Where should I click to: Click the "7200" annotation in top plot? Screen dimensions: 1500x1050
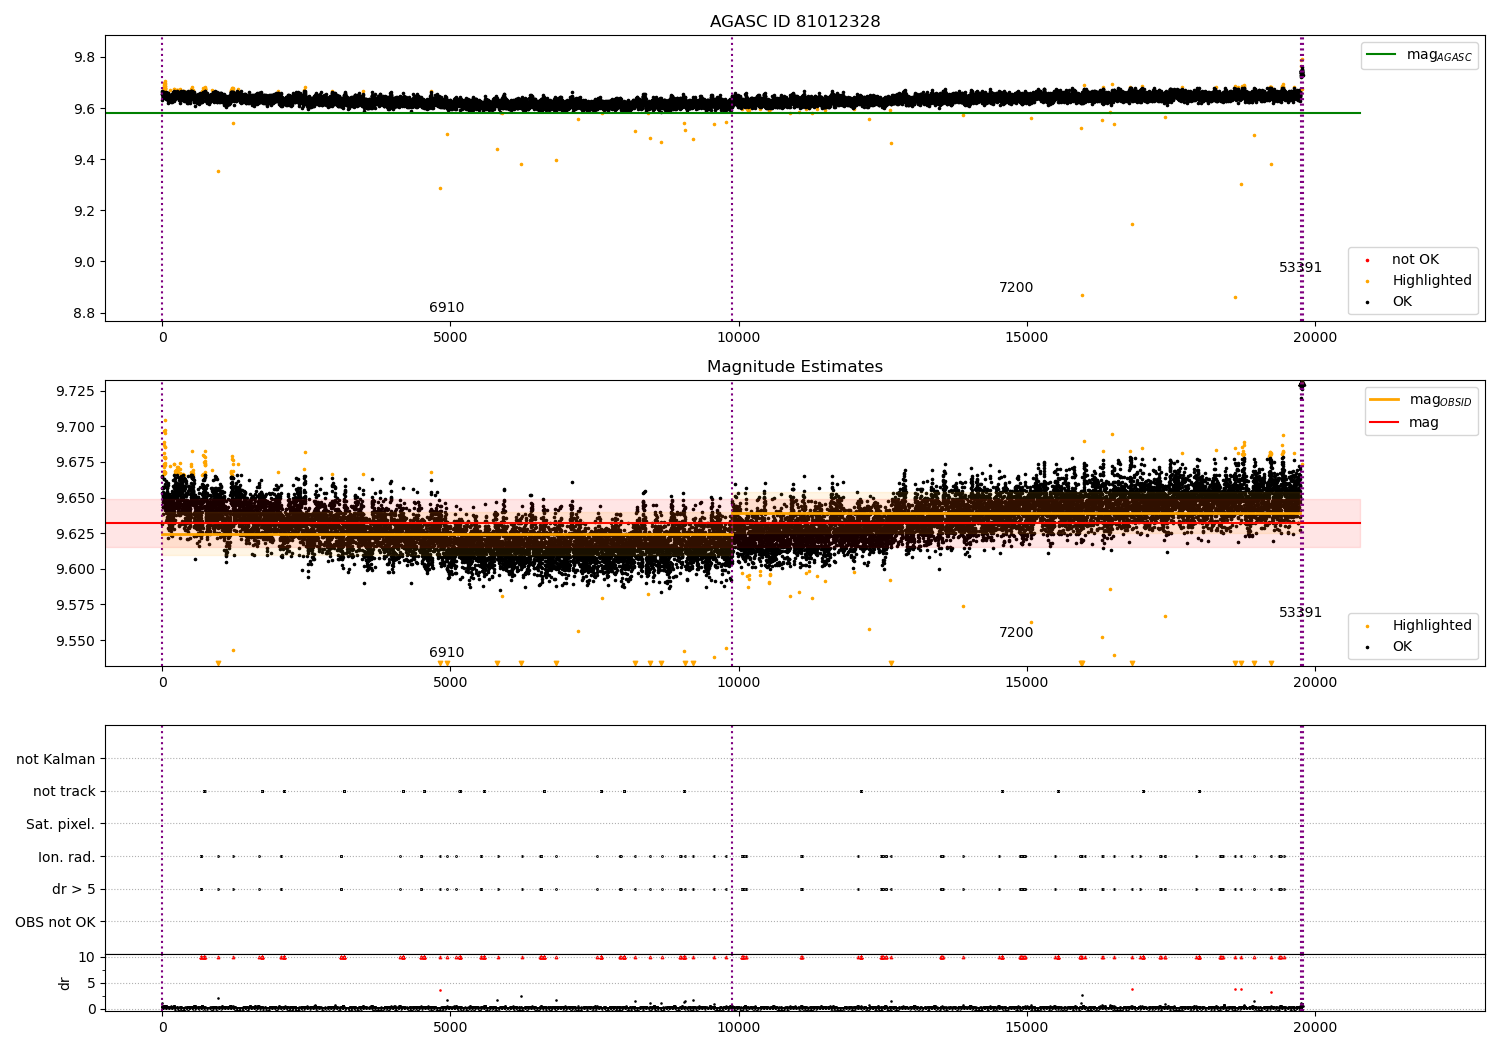click(x=1016, y=288)
